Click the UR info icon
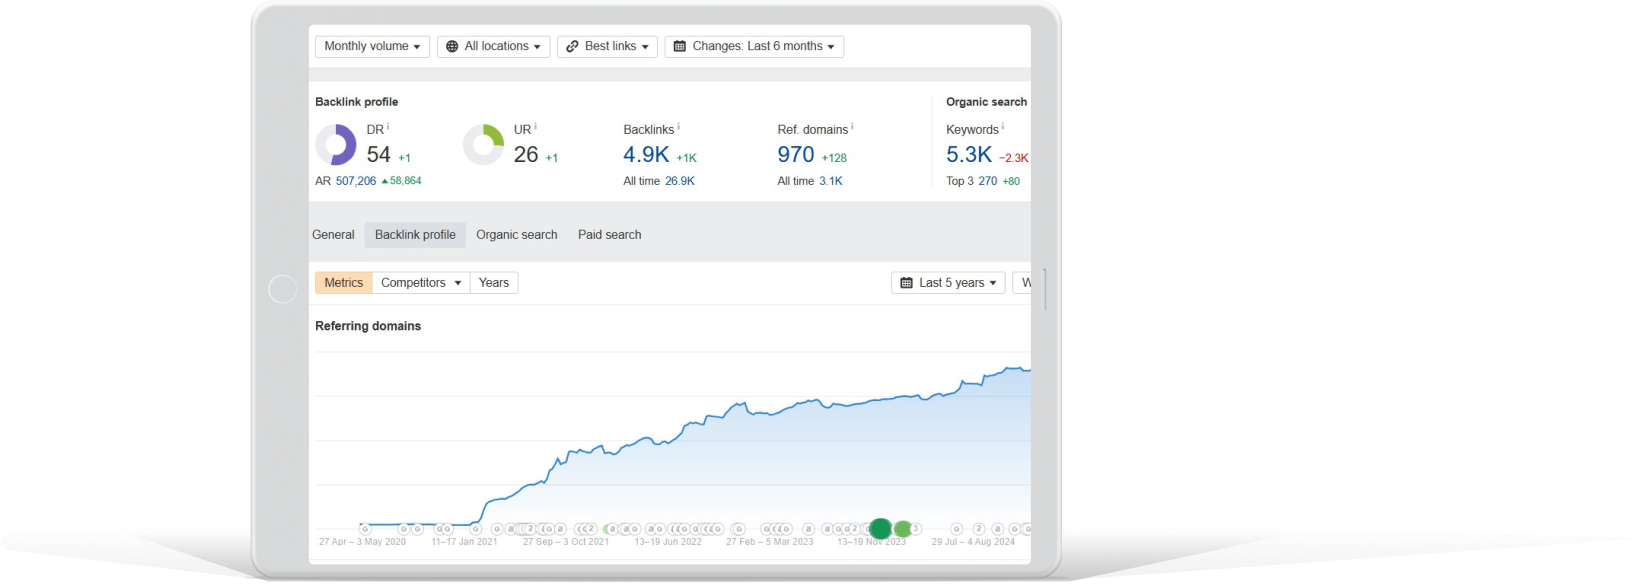 point(536,127)
